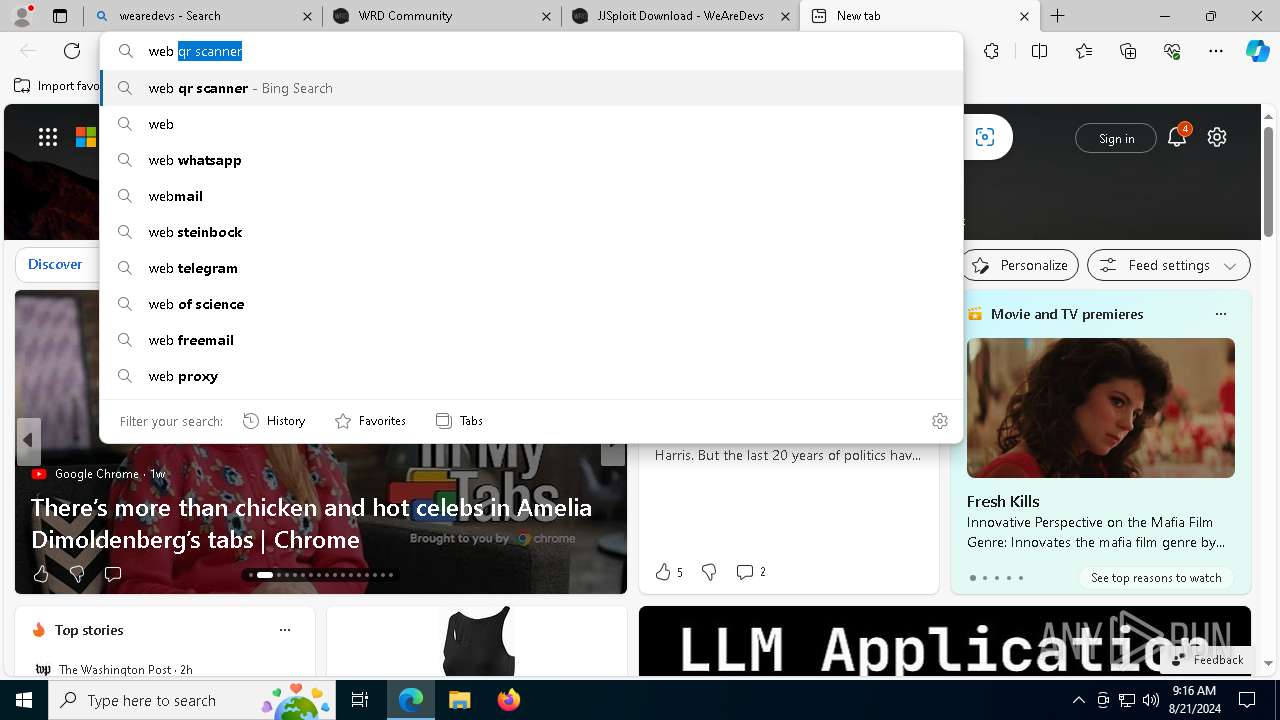This screenshot has width=1280, height=720.
Task: Open the app launcher grid icon
Action: coord(48,138)
